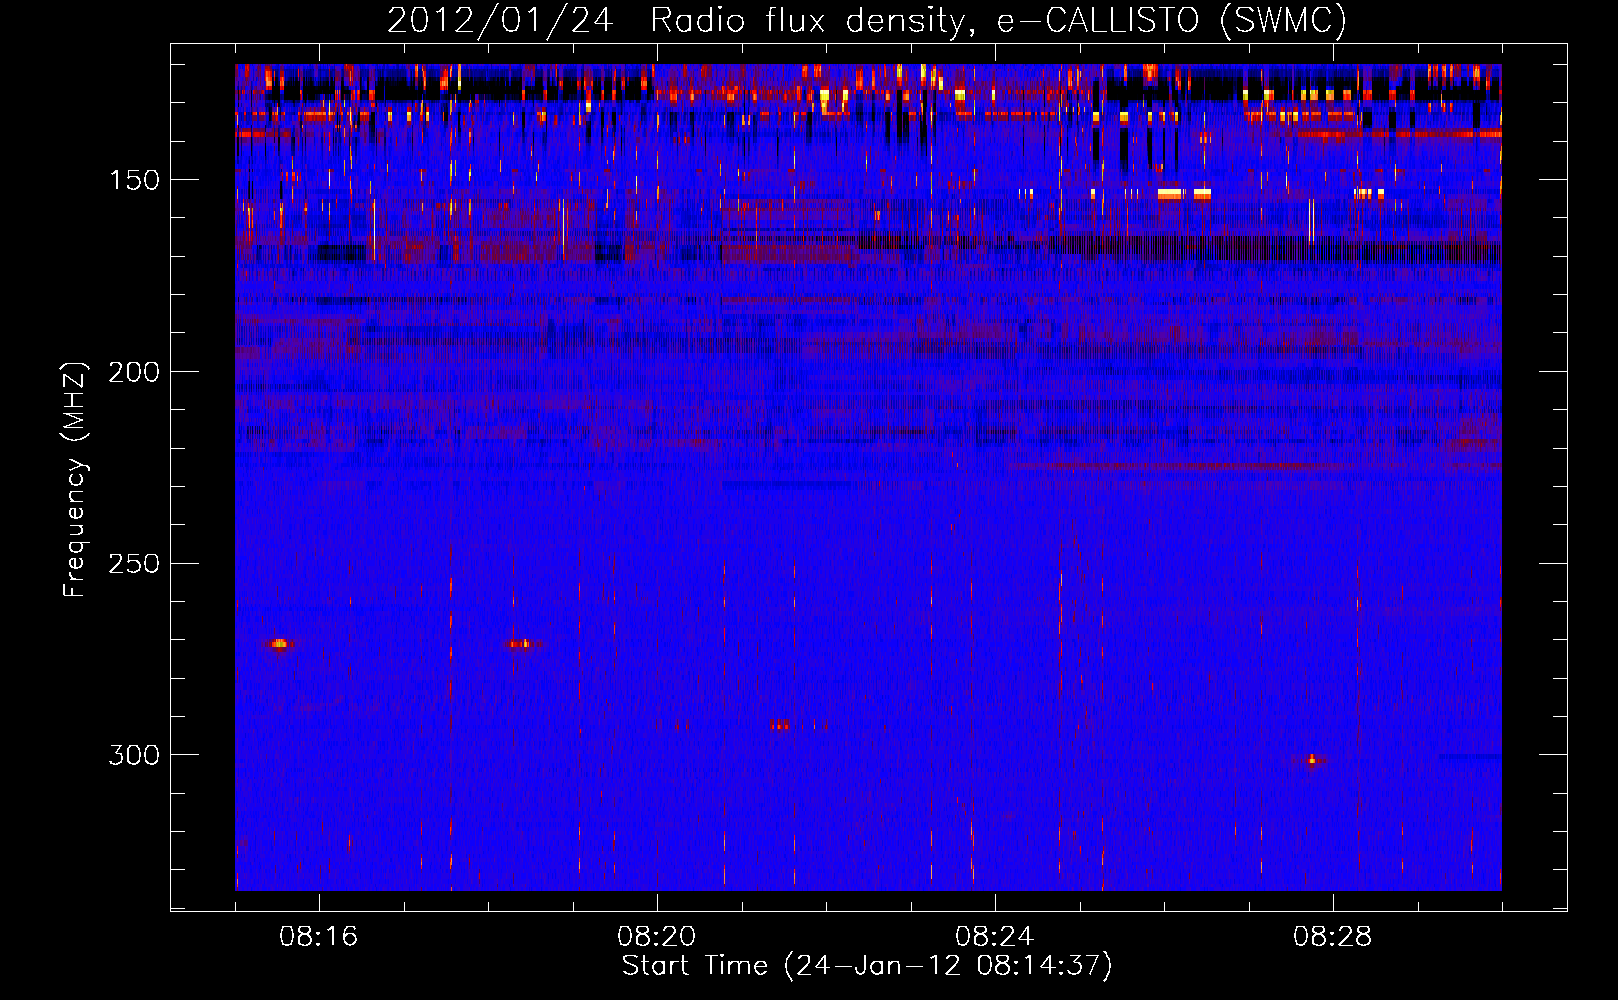Click the 08:24 time tick label
This screenshot has width=1618, height=1000.
tap(995, 937)
